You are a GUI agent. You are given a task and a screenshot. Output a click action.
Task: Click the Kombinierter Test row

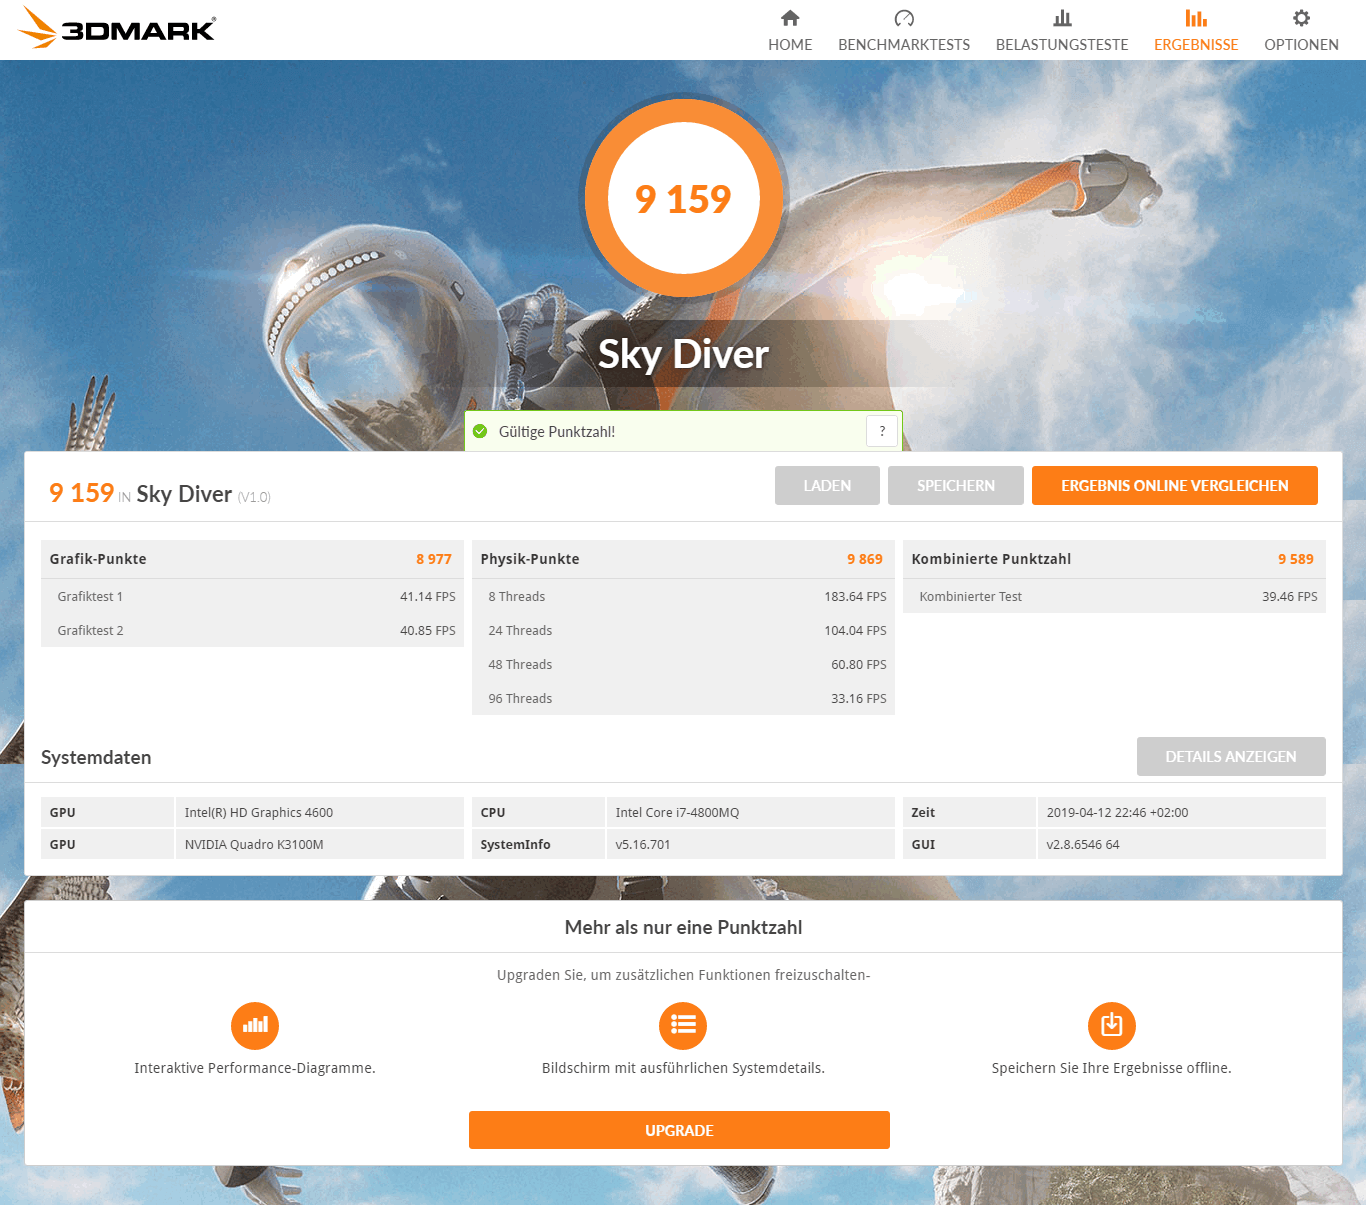1114,596
